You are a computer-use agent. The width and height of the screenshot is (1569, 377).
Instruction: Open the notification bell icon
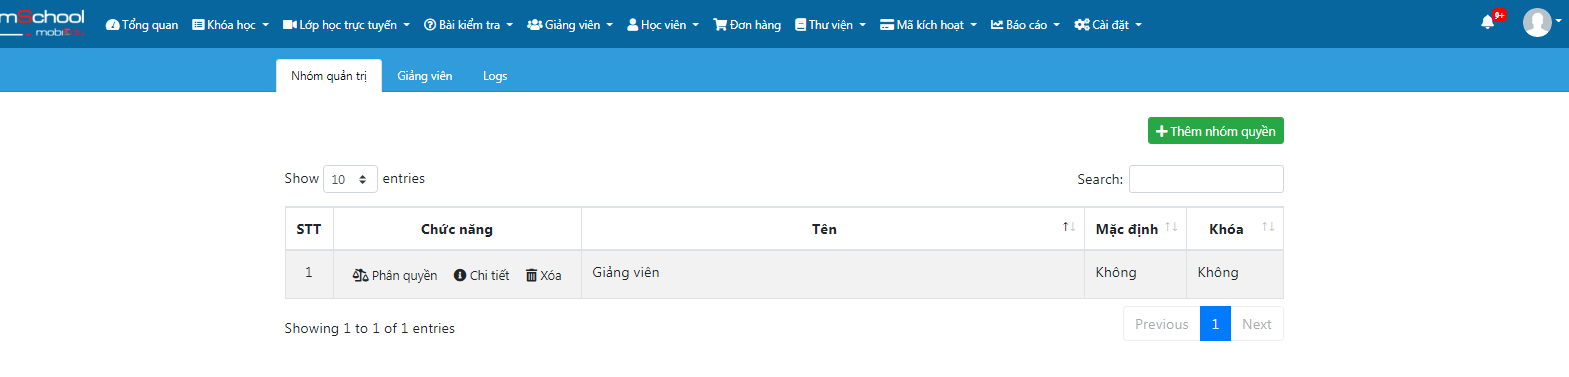coord(1488,22)
